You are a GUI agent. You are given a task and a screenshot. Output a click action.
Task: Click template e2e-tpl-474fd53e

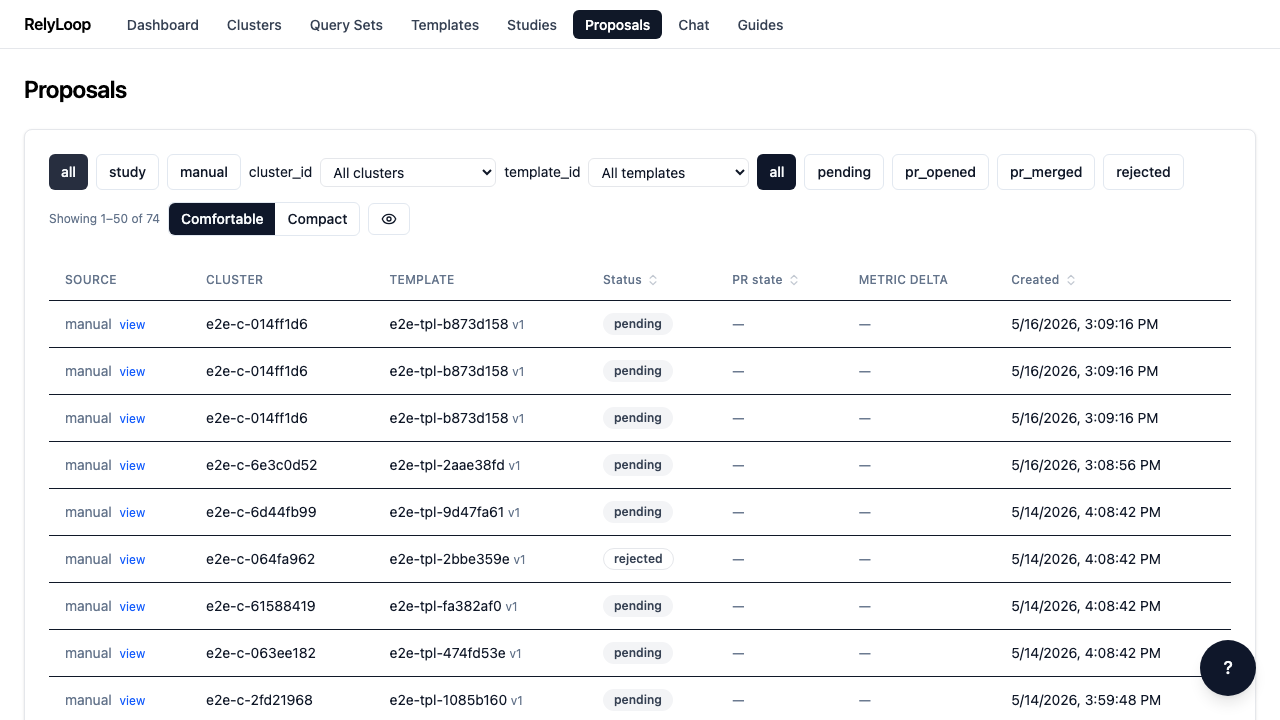(448, 653)
